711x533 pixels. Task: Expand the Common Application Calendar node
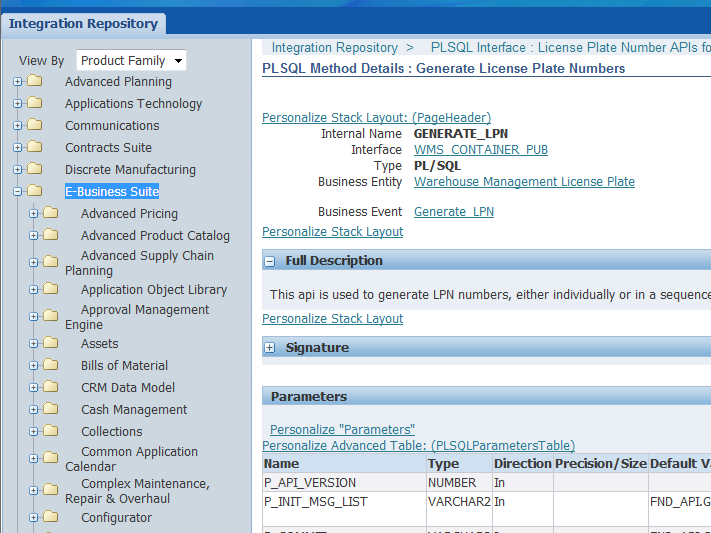(x=34, y=459)
